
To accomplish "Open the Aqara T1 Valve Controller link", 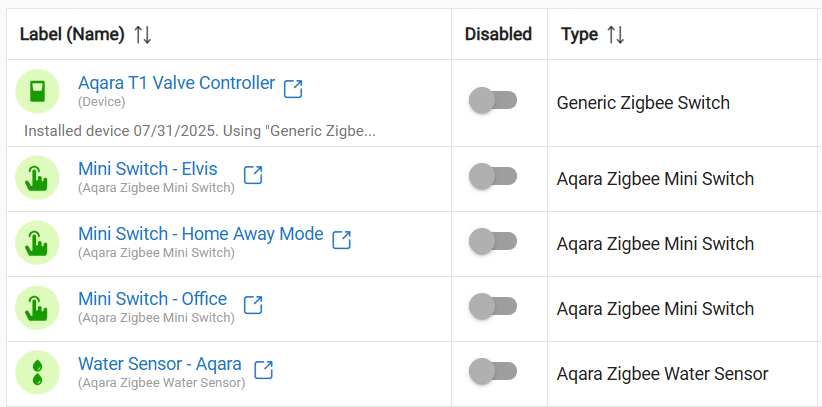I will point(176,83).
